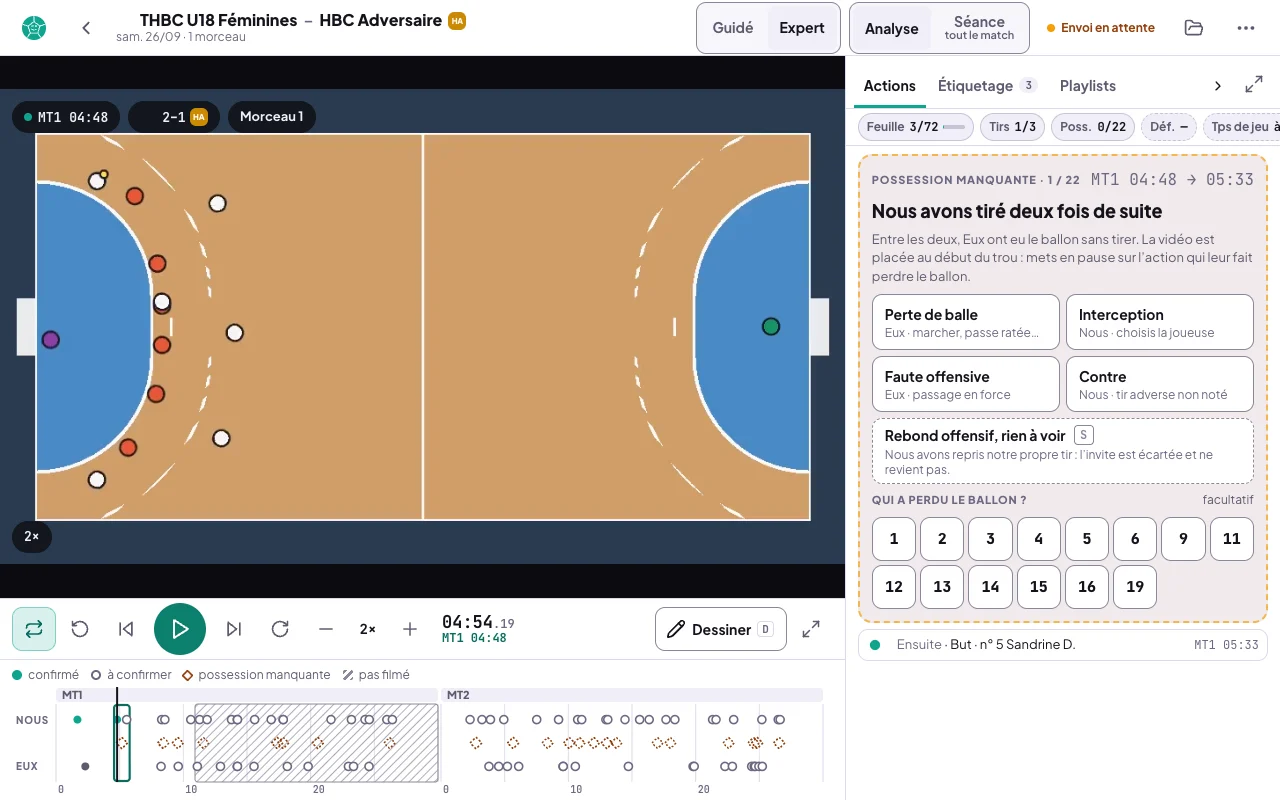This screenshot has height=800, width=1280.
Task: Select the Feuille 3/72 filter chip
Action: pos(916,127)
